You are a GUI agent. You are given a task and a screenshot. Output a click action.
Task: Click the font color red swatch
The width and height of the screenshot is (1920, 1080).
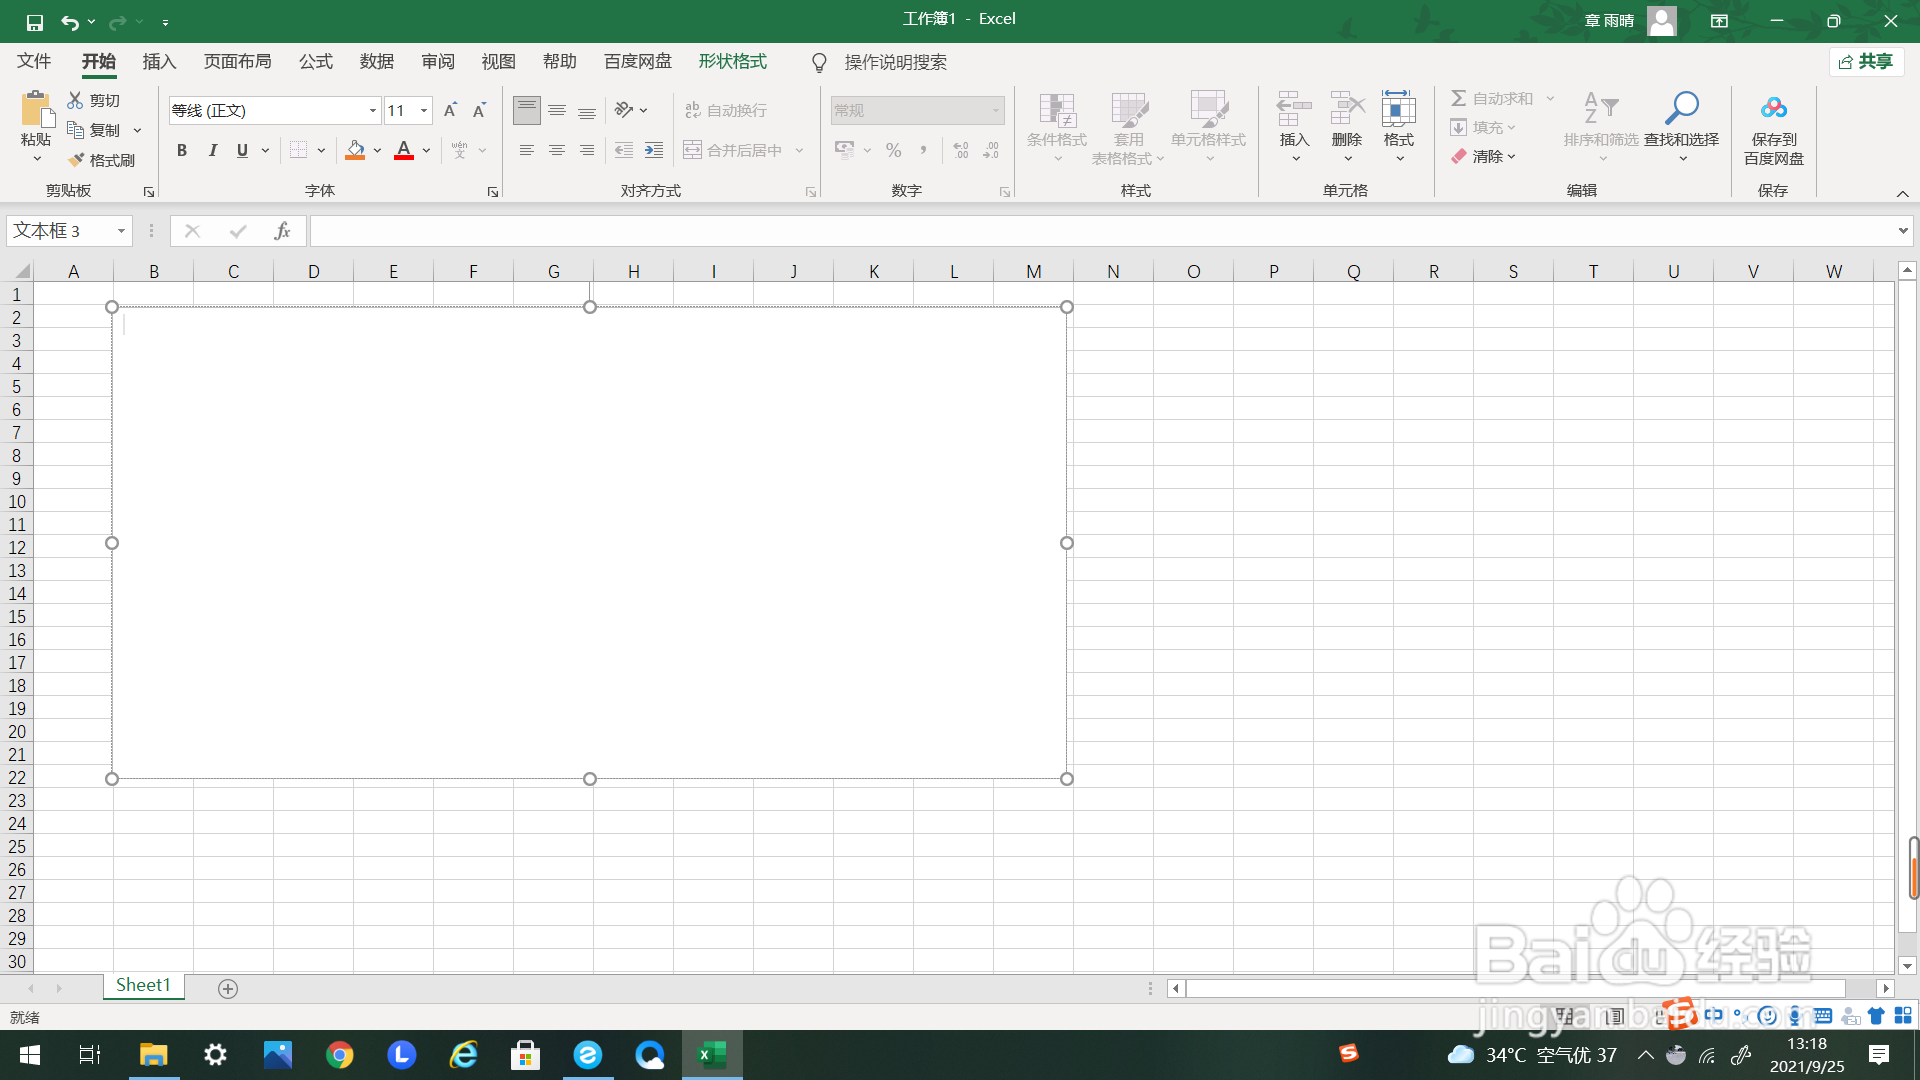[404, 150]
